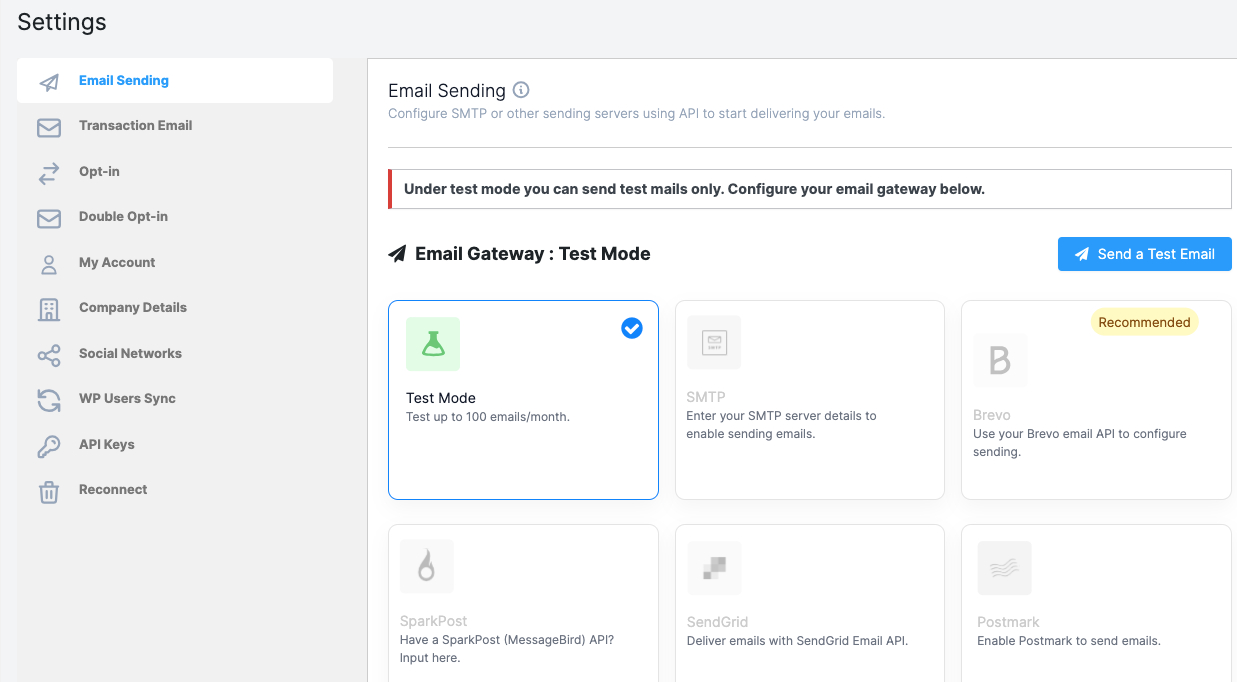Choose the SparkPost gateway card

[523, 603]
